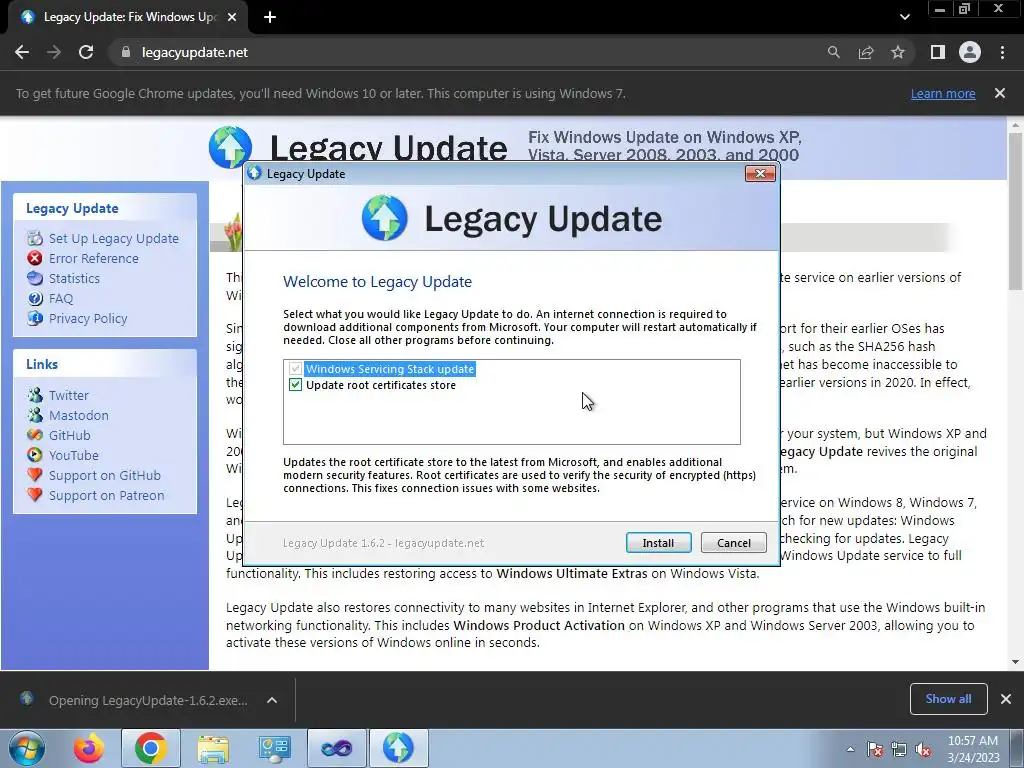The width and height of the screenshot is (1024, 768).
Task: Click the lock icon in address bar
Action: tap(126, 52)
